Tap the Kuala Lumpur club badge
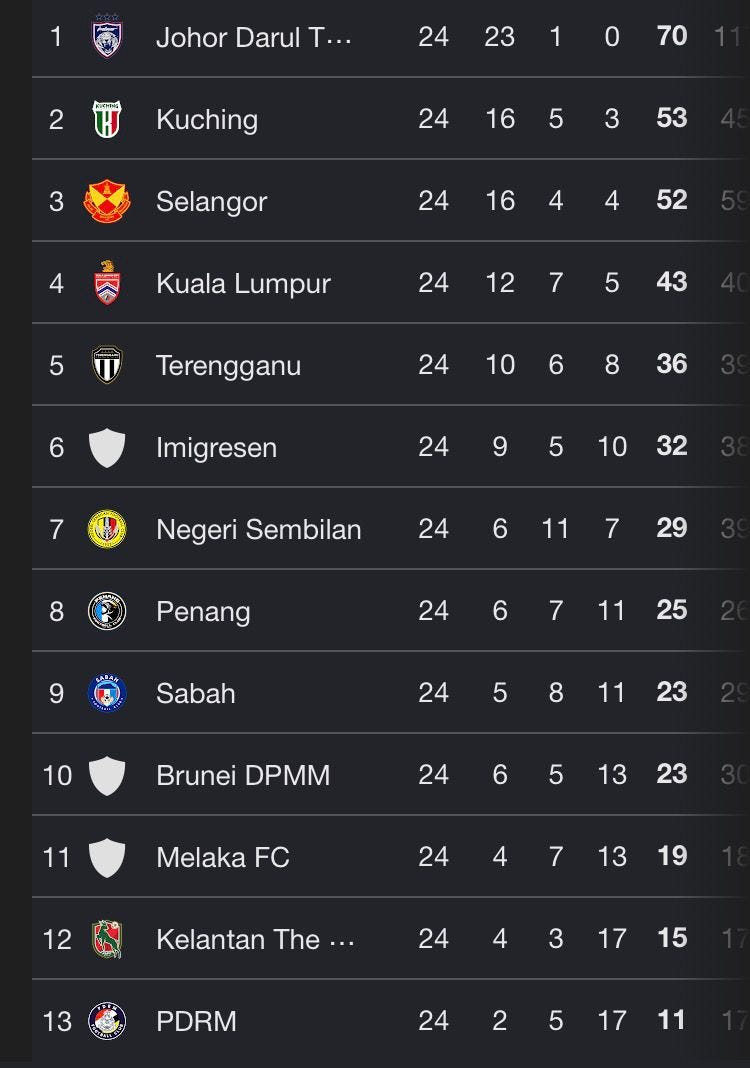This screenshot has width=750, height=1068. [x=107, y=282]
